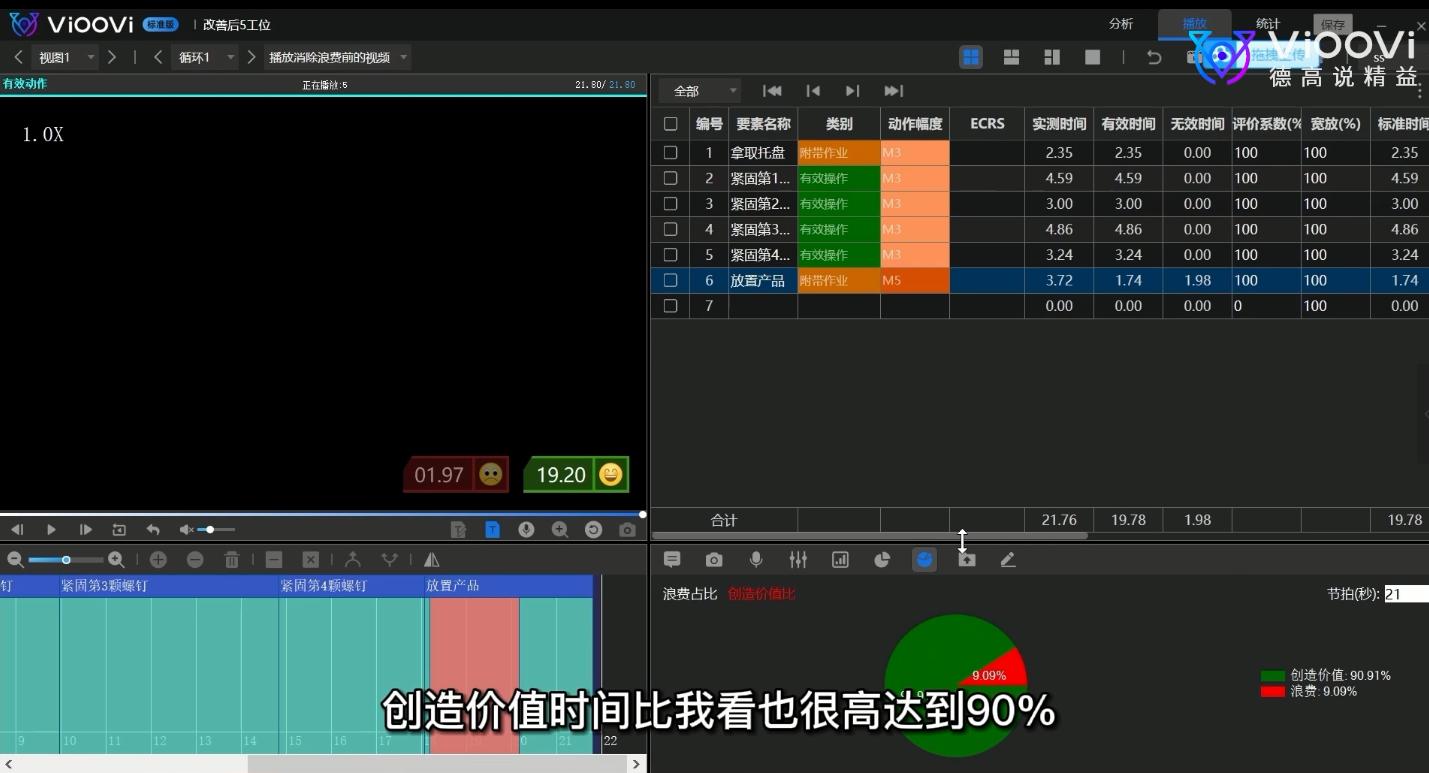Mute the playback volume speaker icon
Image resolution: width=1429 pixels, height=773 pixels.
(x=186, y=529)
